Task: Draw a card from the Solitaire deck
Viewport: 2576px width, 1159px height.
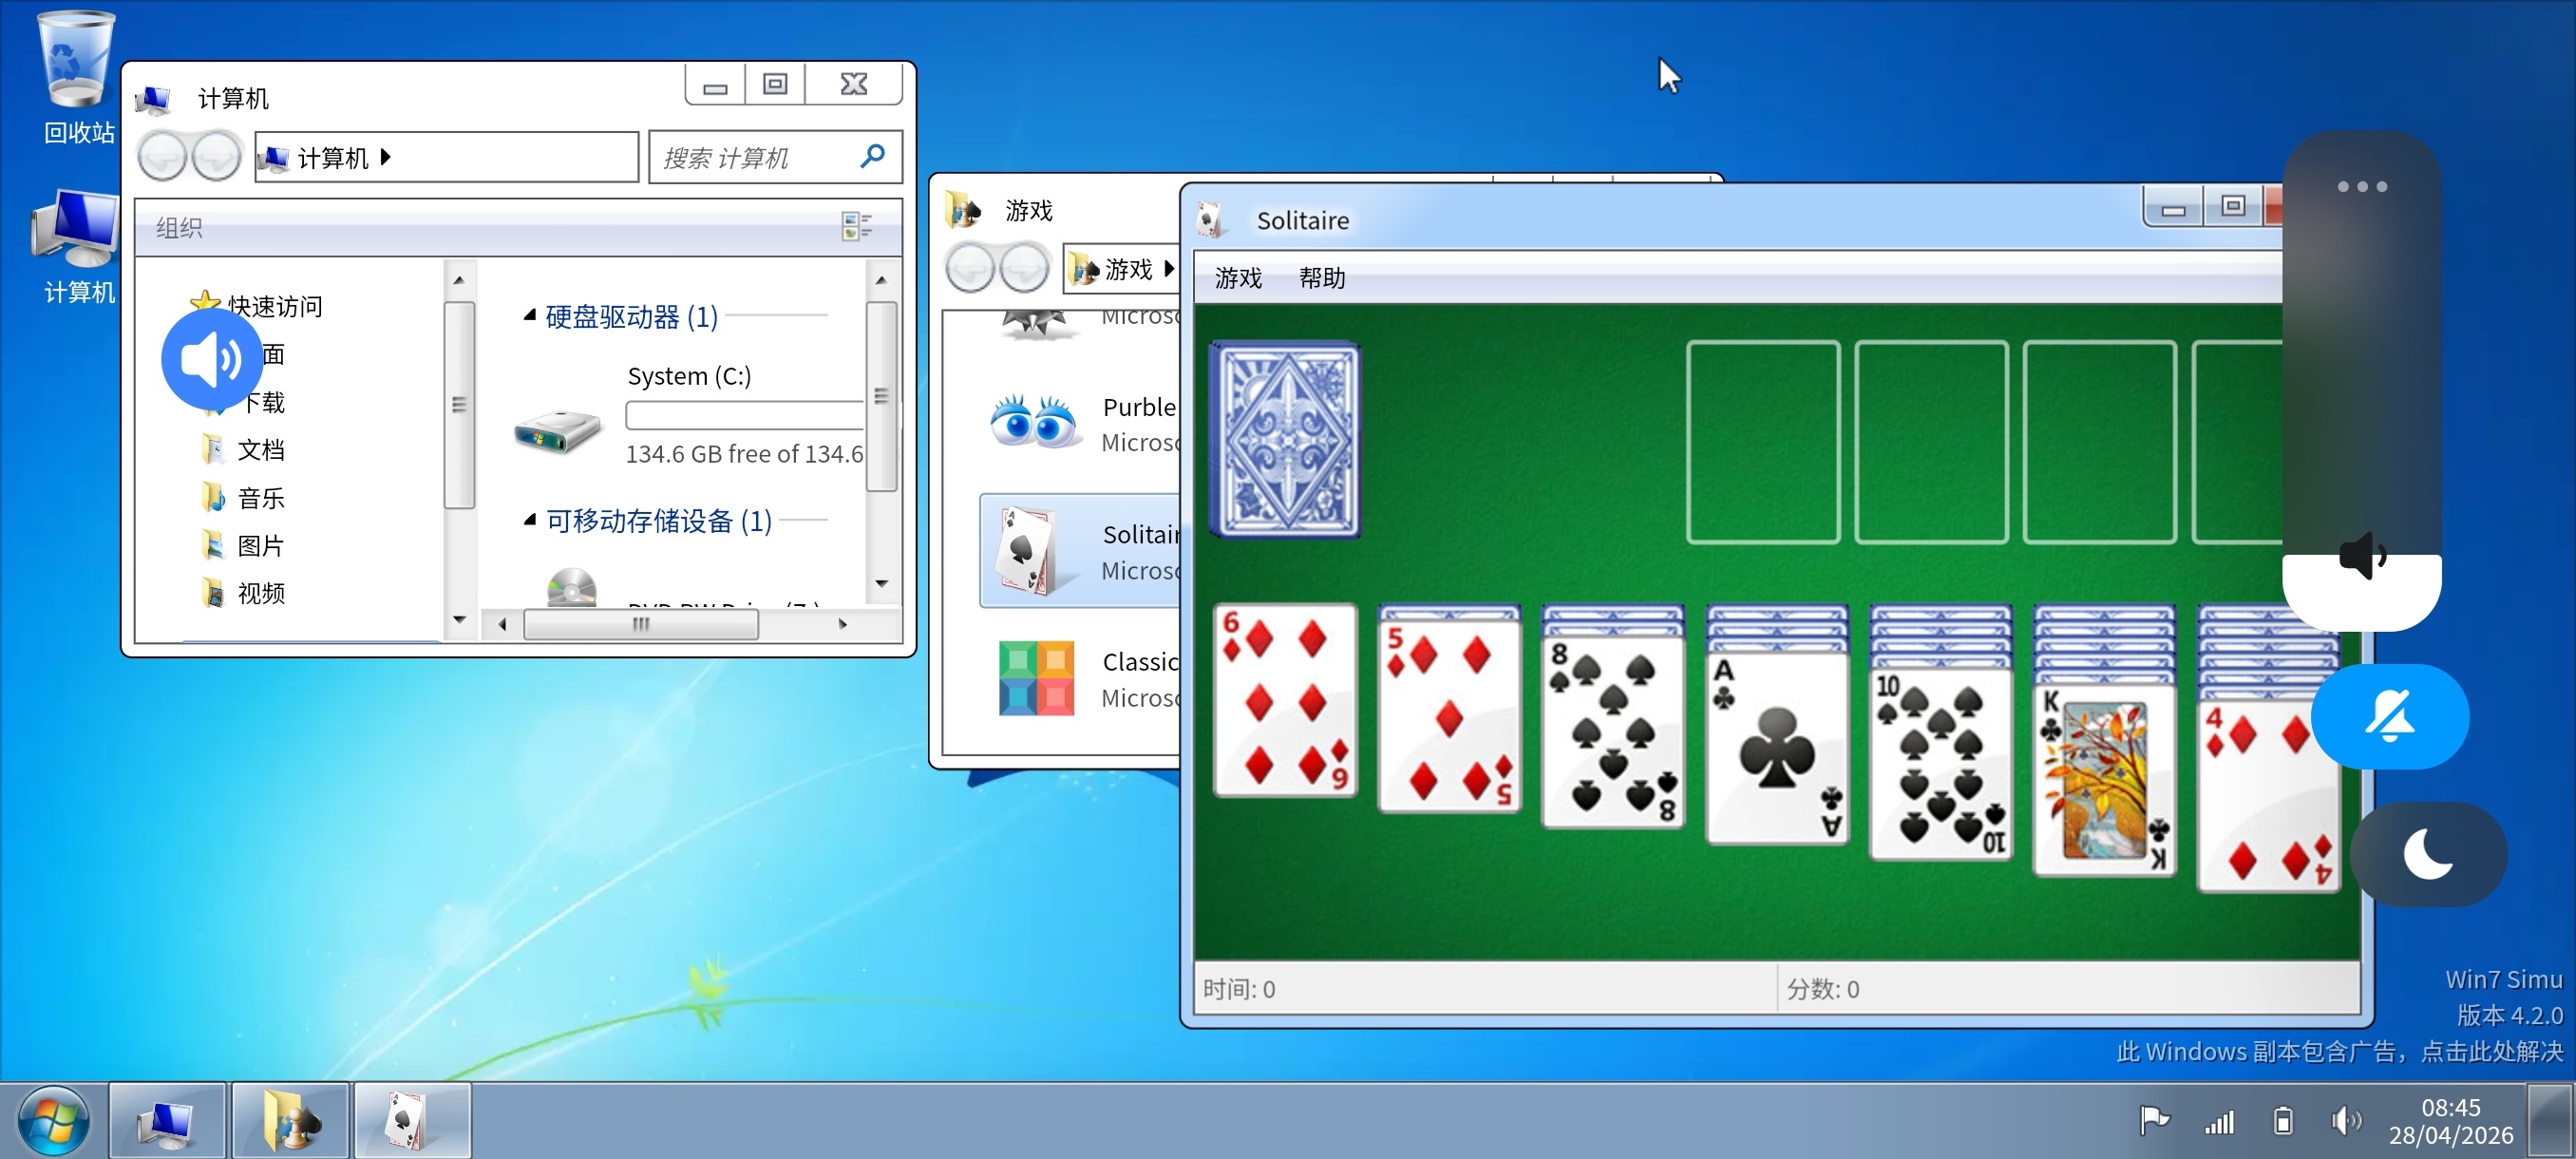Action: [x=1285, y=439]
